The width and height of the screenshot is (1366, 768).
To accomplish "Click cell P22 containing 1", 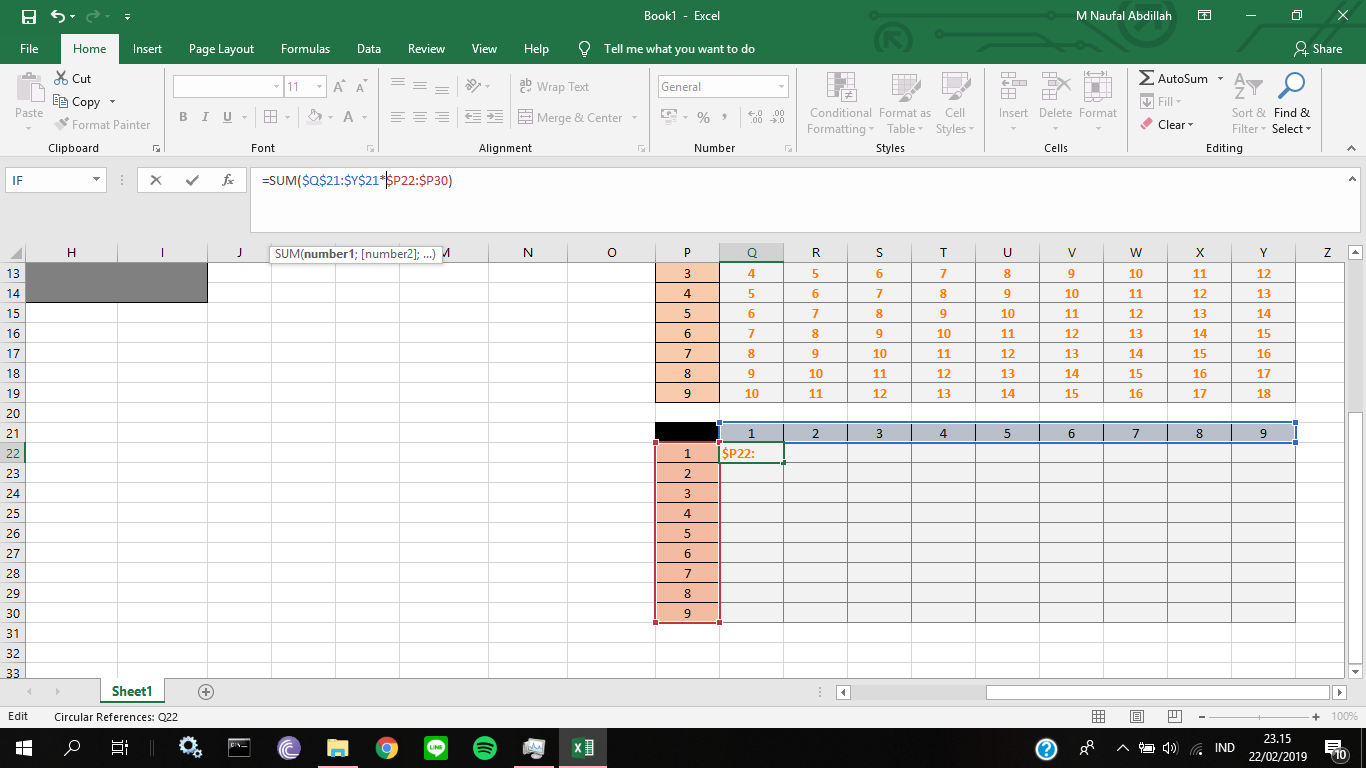I will 687,453.
